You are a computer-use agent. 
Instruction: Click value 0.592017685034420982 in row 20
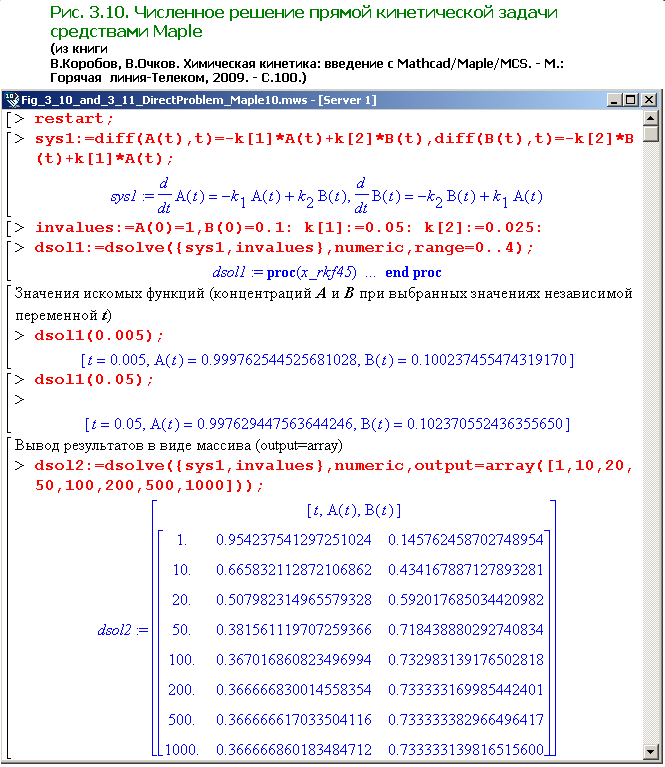coord(465,600)
